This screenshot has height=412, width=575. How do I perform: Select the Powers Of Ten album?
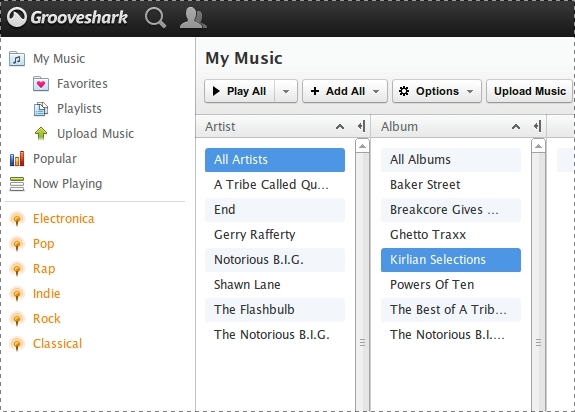tap(451, 285)
